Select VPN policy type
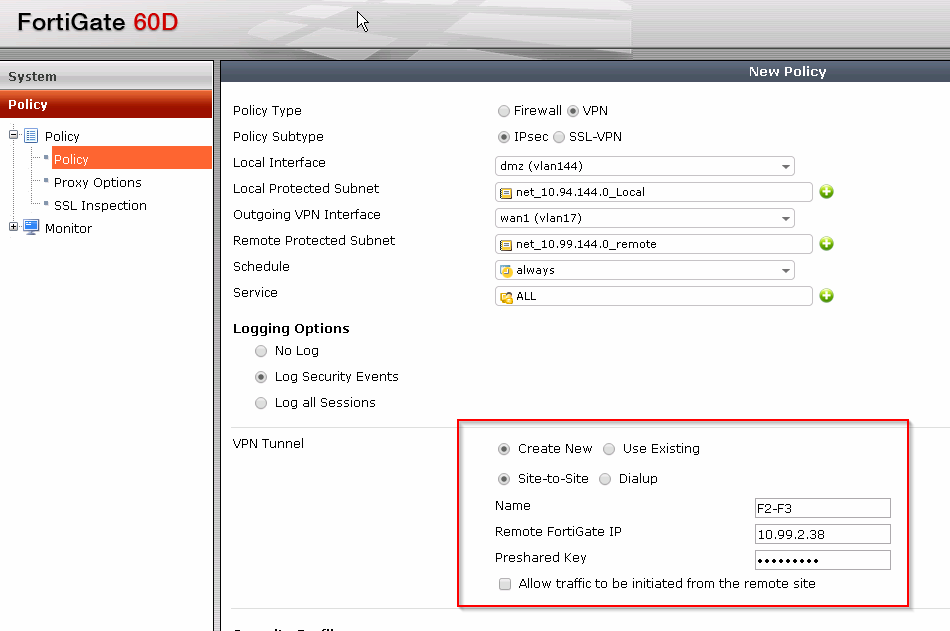 coord(573,111)
